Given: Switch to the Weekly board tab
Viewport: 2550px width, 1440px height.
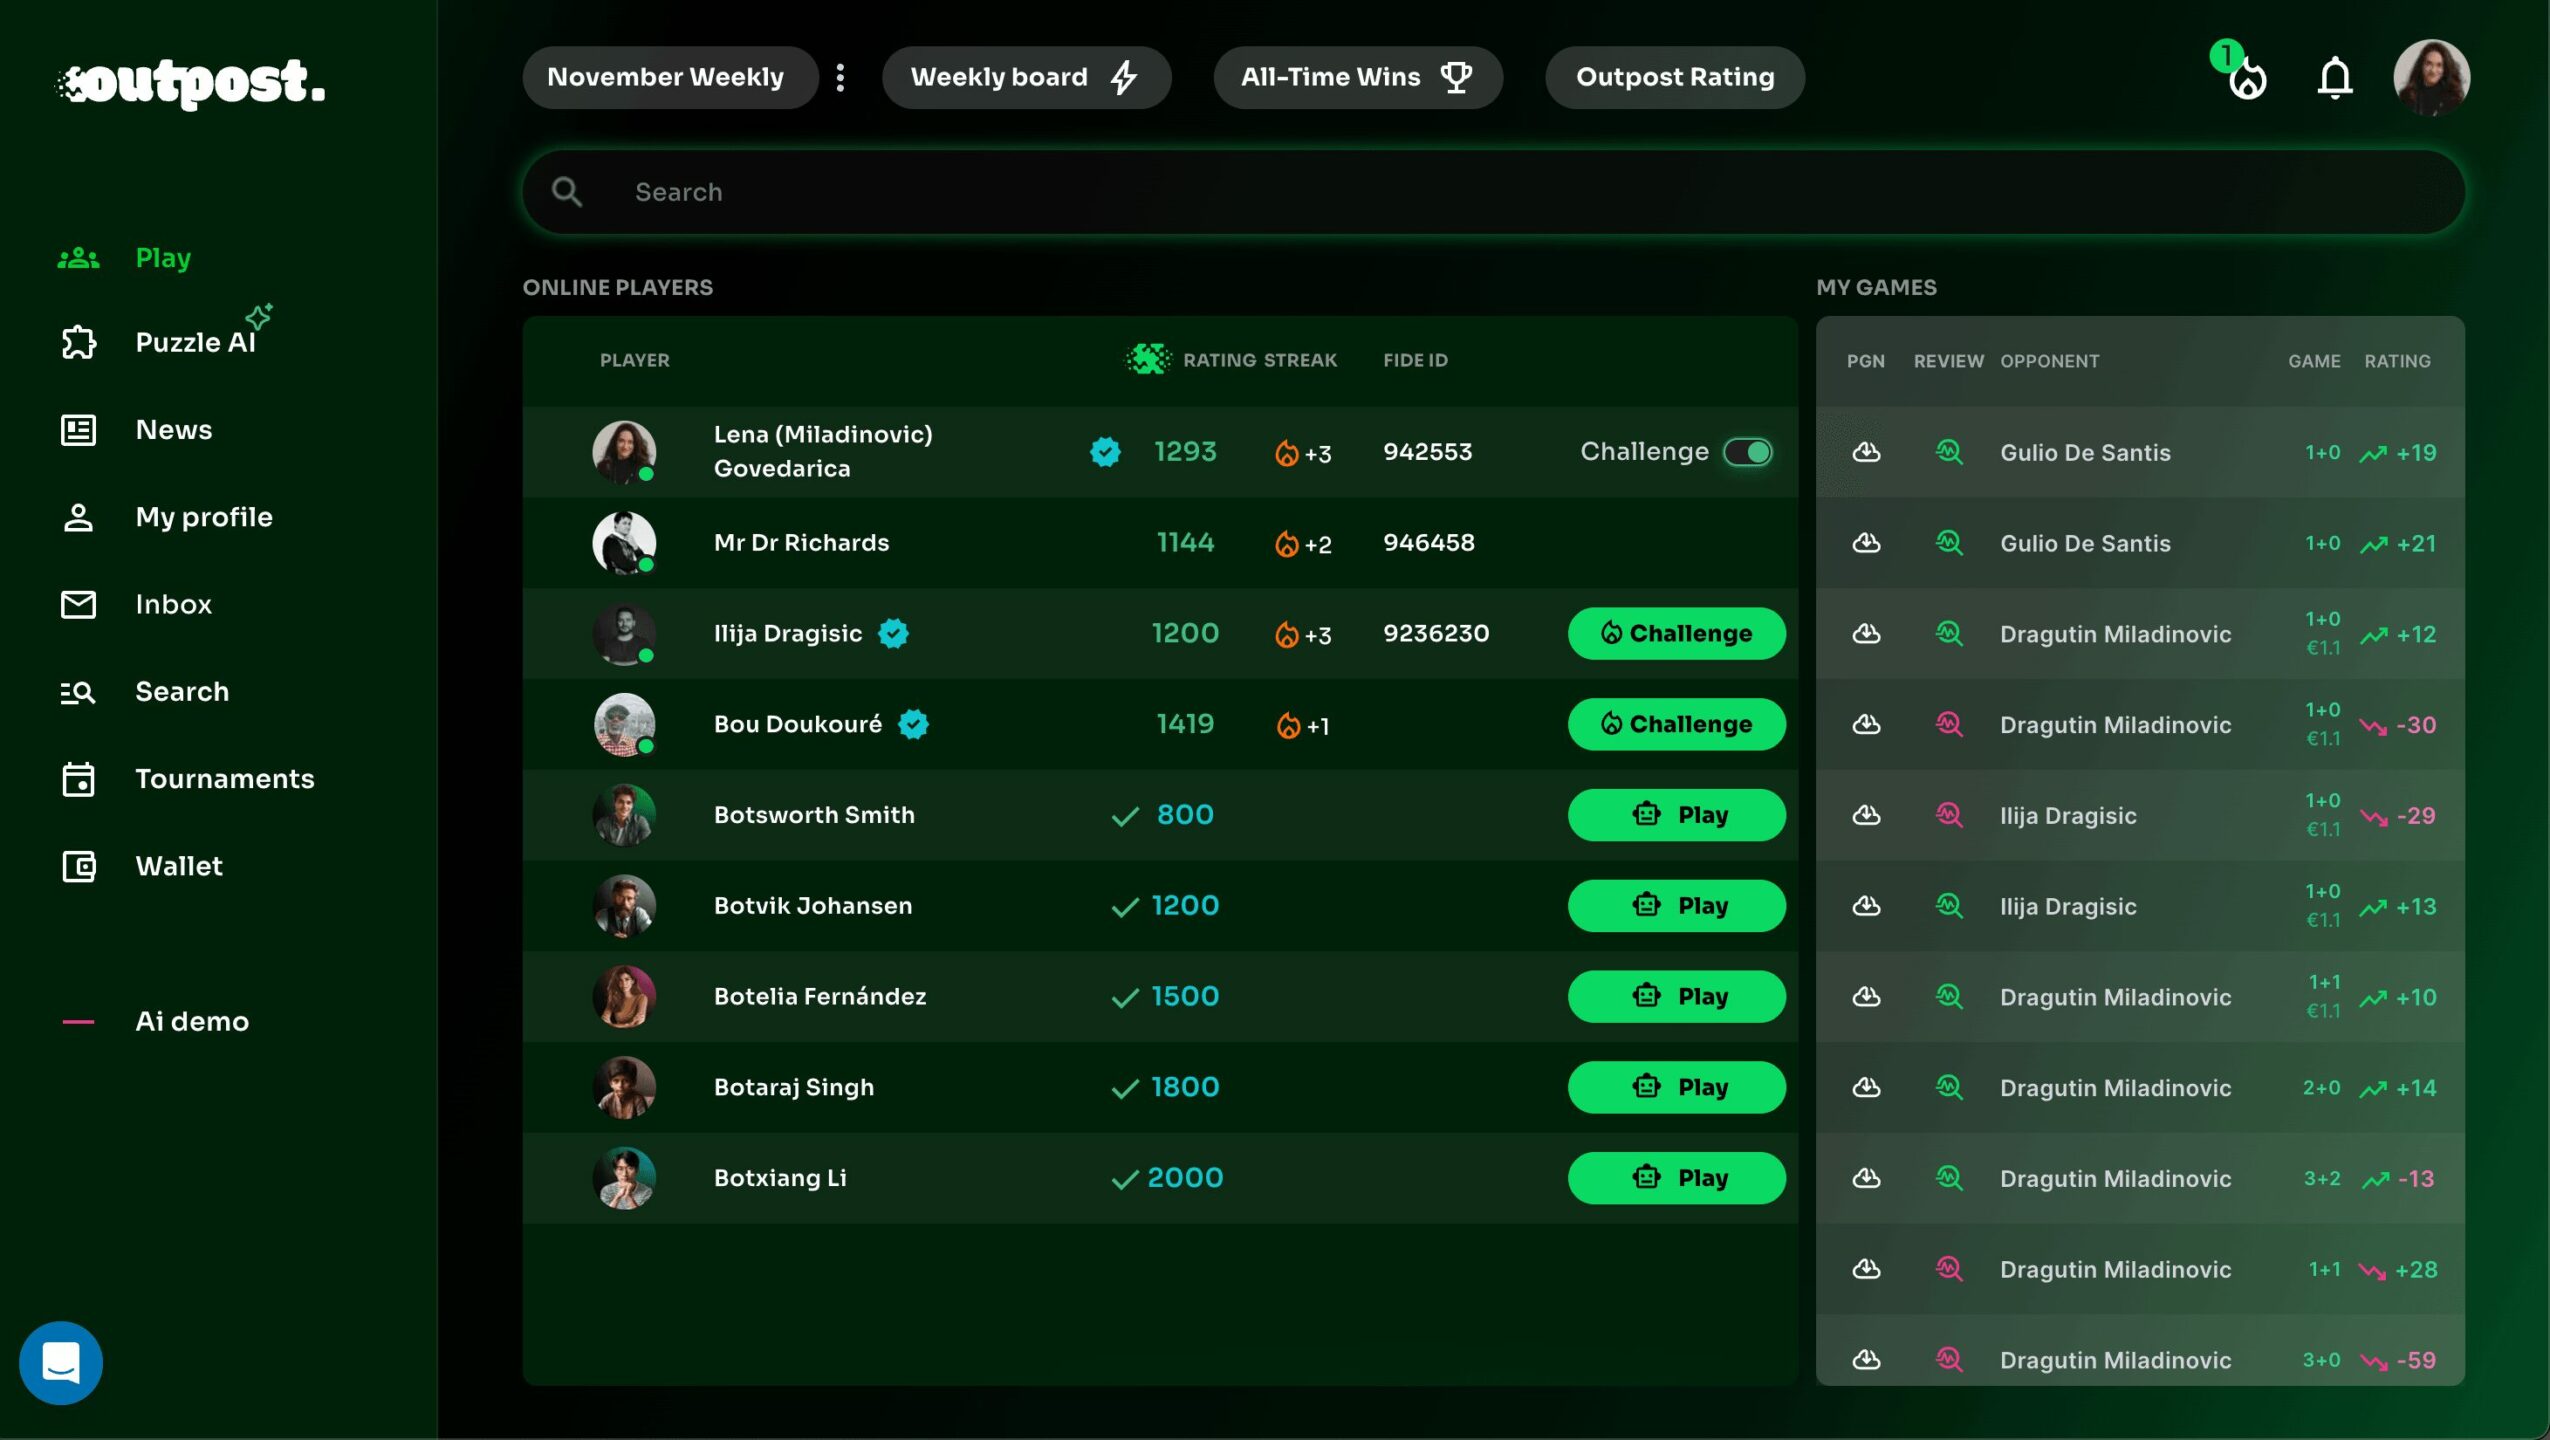Looking at the screenshot, I should tap(1025, 77).
